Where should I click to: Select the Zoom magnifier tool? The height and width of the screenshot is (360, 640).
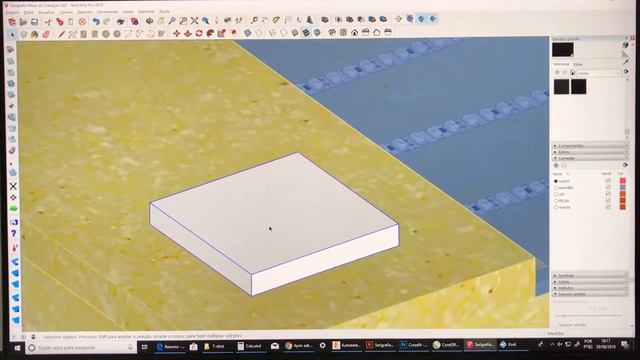coord(172,20)
